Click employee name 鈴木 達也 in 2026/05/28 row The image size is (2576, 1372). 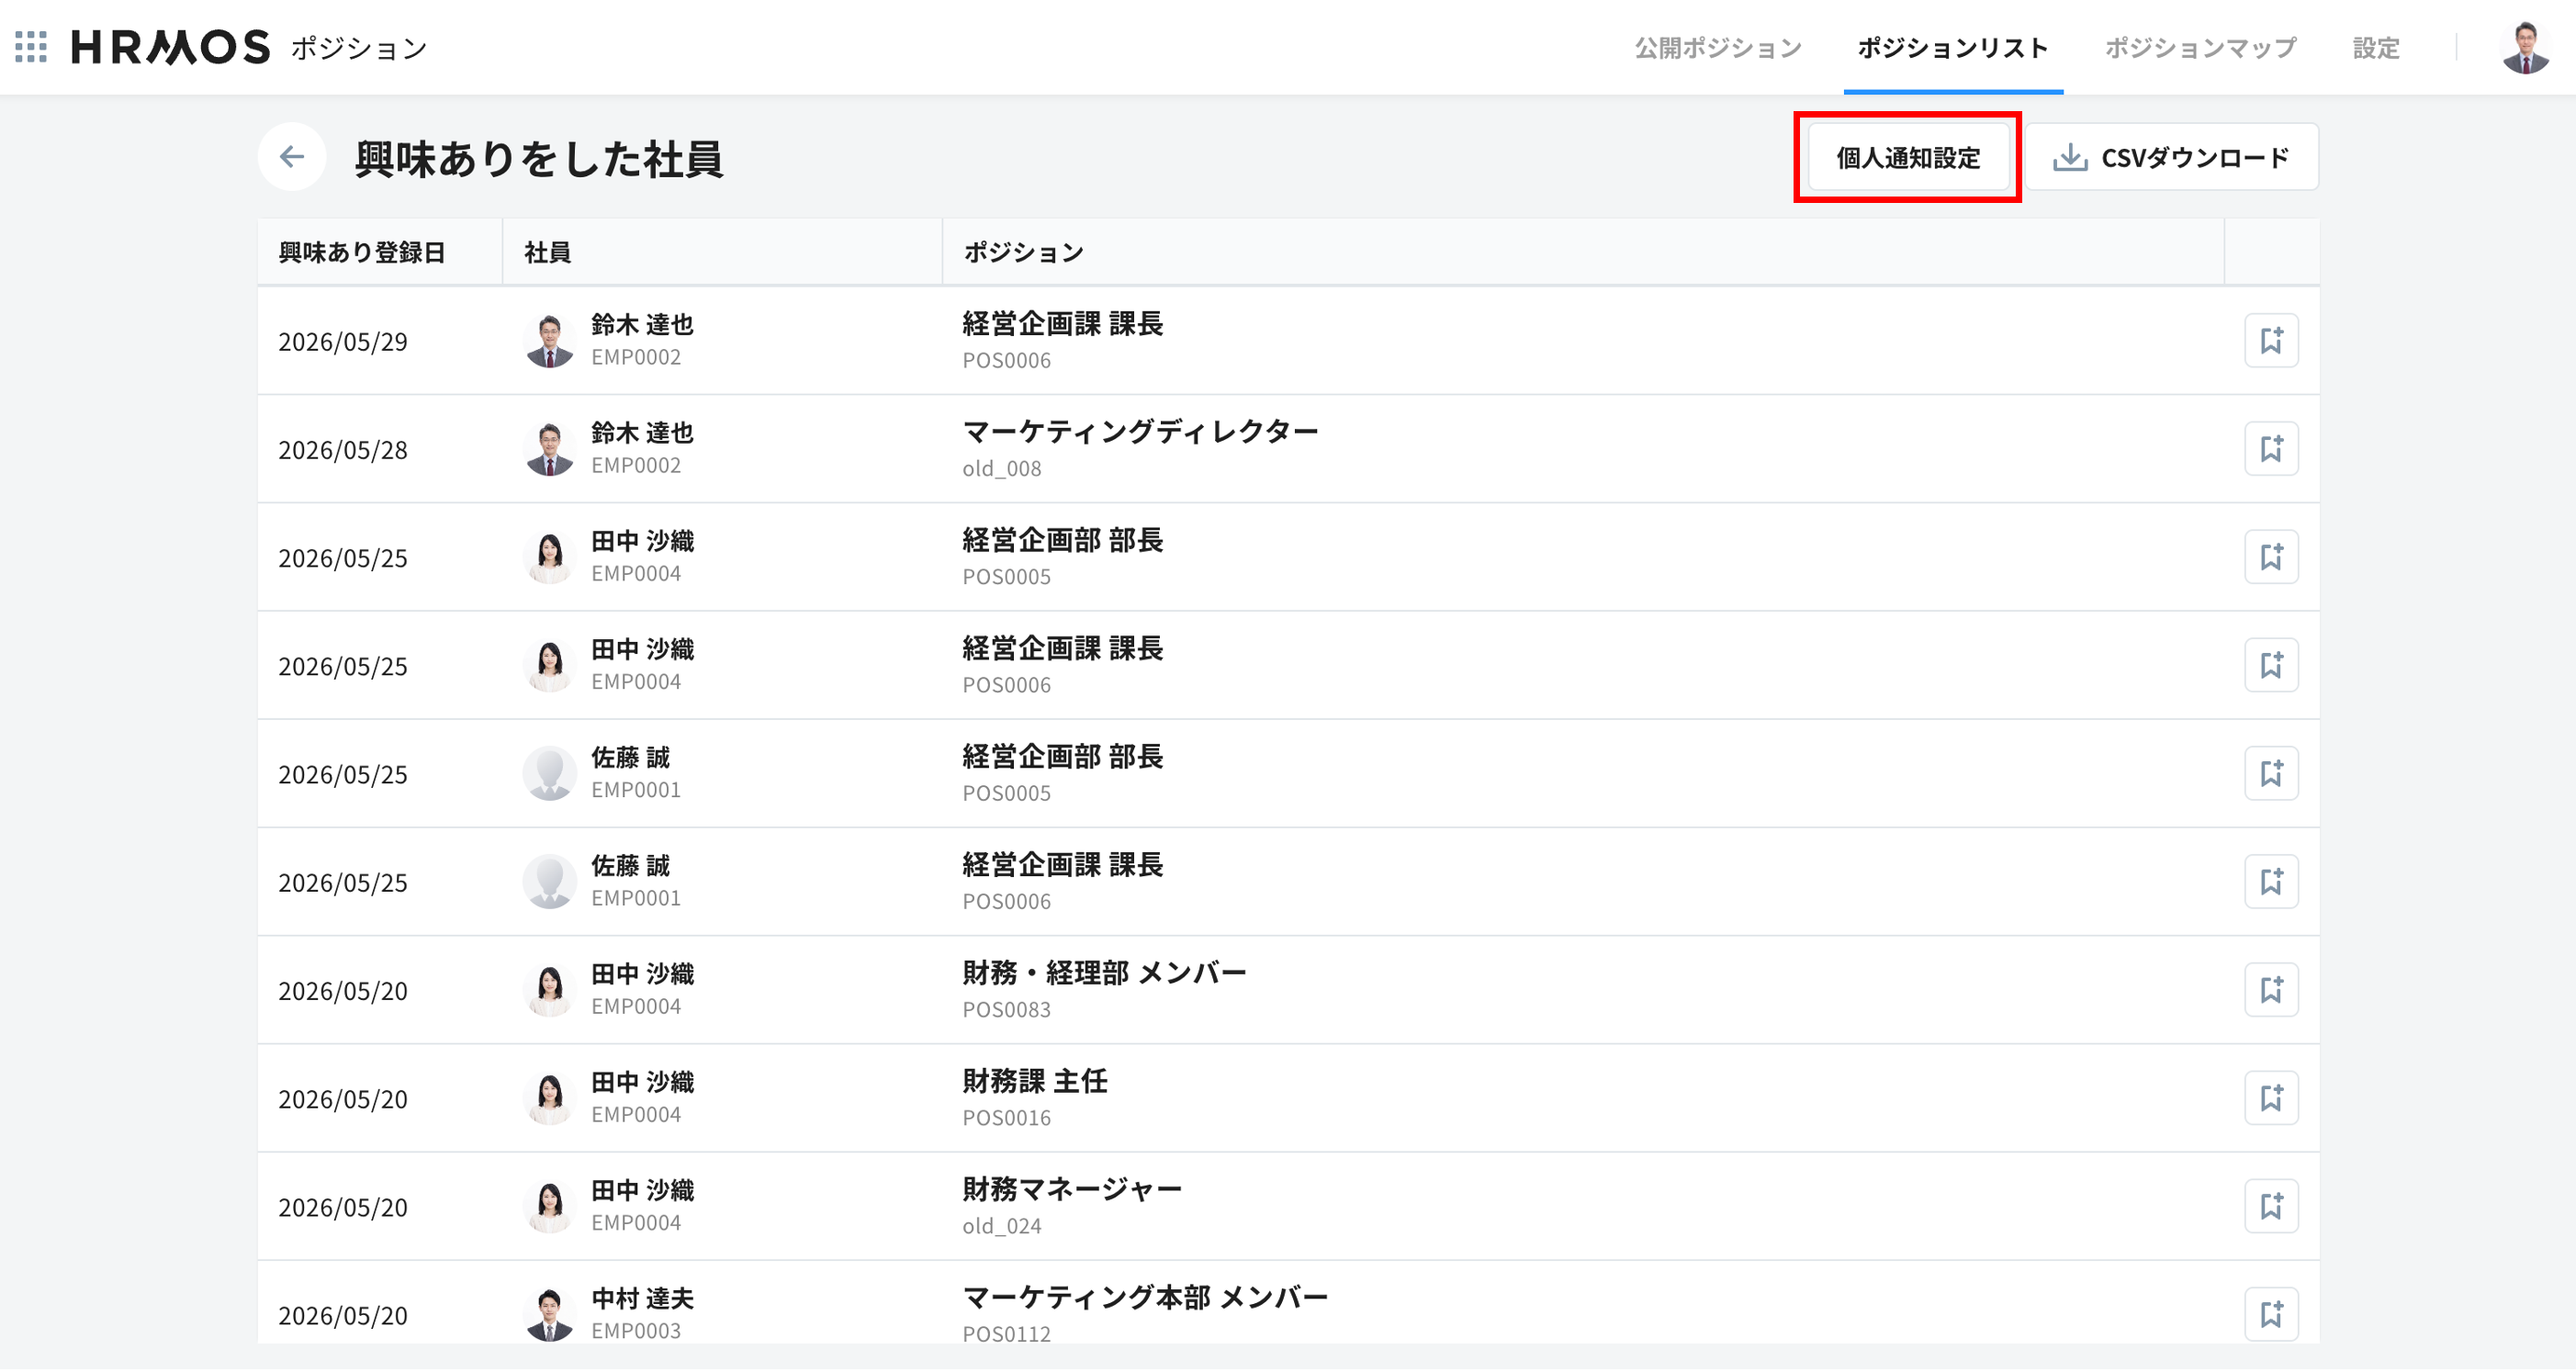click(642, 433)
